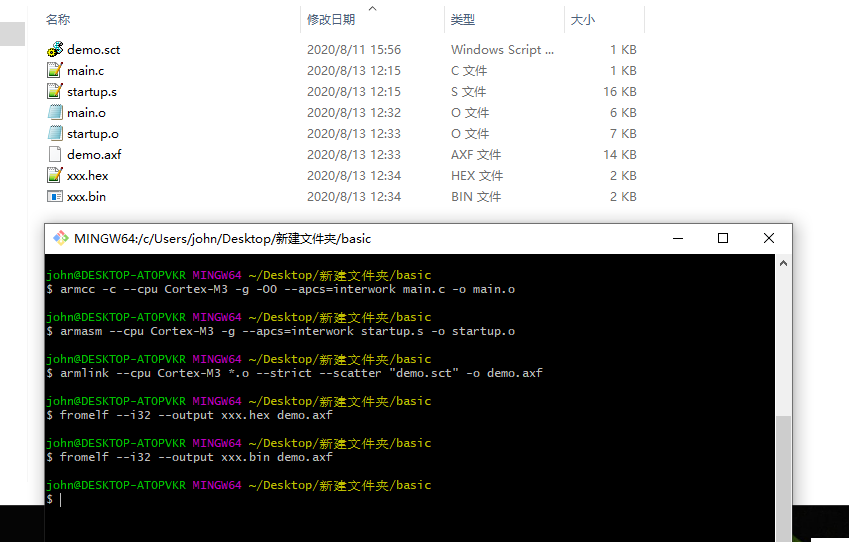The width and height of the screenshot is (849, 542).
Task: Click the startup.s file name
Action: pos(92,92)
